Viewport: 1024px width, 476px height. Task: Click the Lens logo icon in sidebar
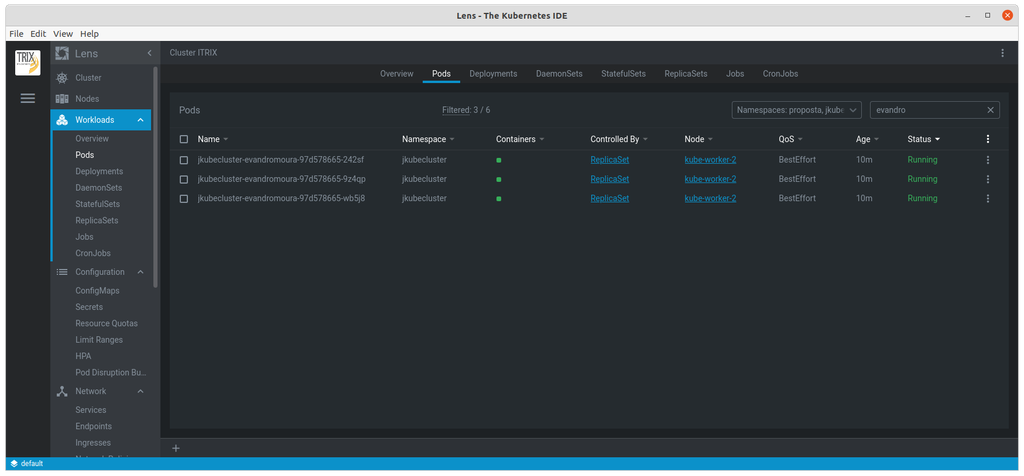[x=62, y=54]
